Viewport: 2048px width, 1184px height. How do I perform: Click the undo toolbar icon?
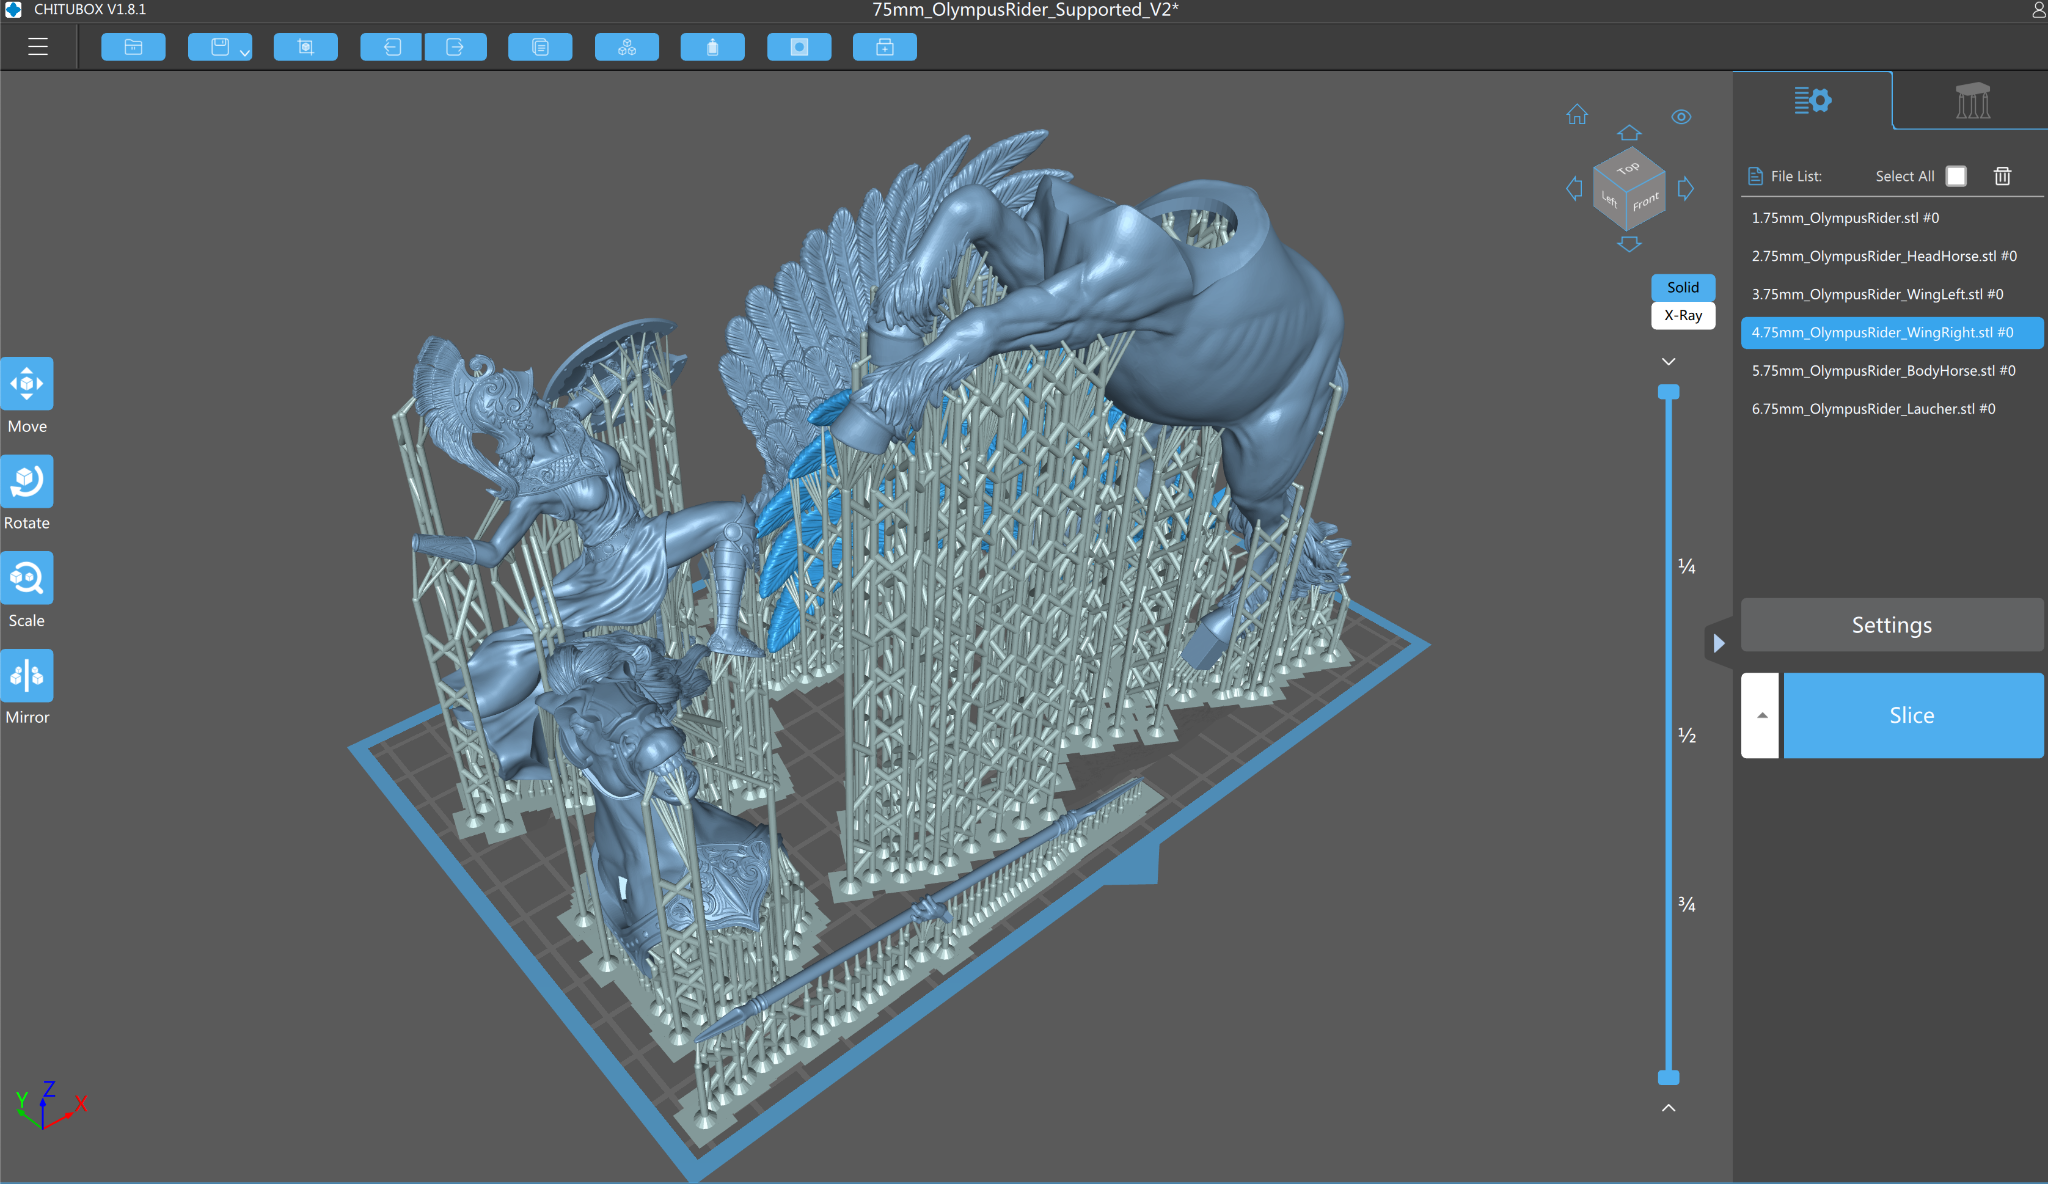(x=392, y=47)
